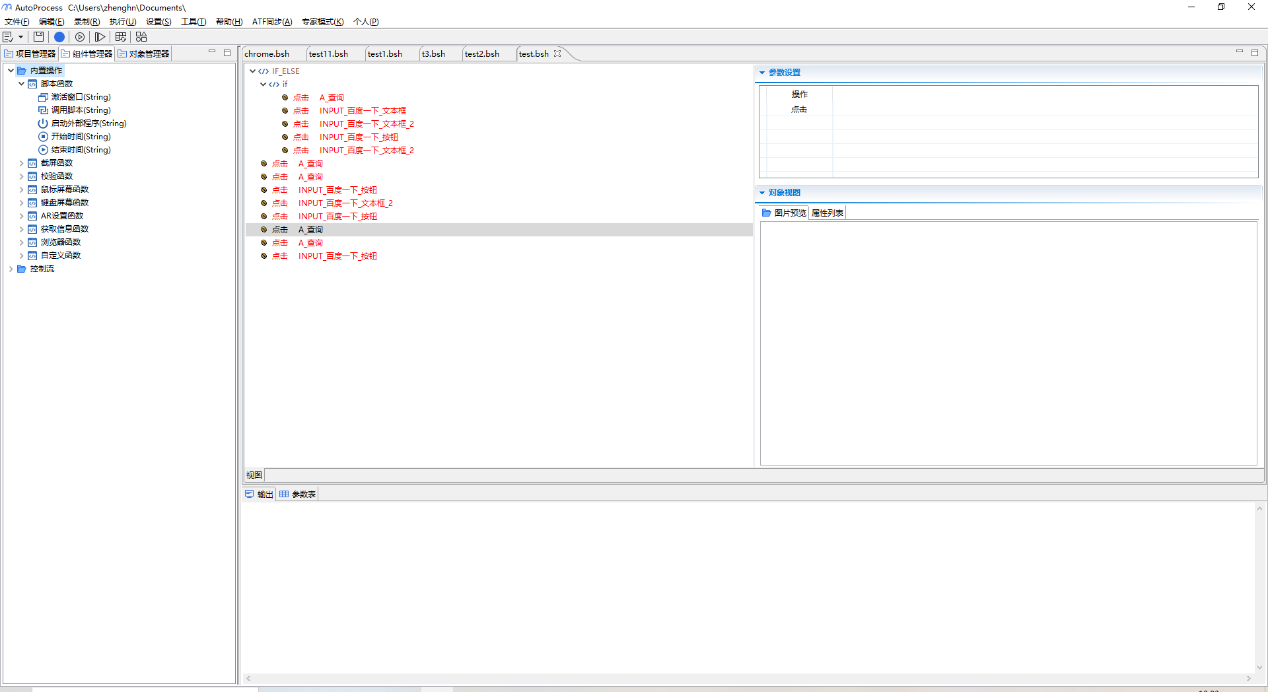Click the rightmost toolbar icon with small squares
The width and height of the screenshot is (1268, 692).
[141, 37]
